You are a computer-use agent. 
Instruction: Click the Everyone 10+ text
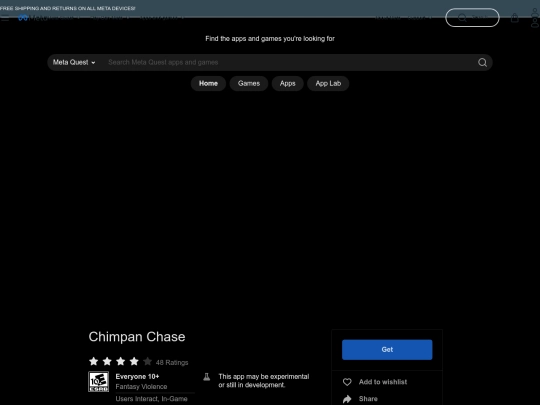click(137, 376)
